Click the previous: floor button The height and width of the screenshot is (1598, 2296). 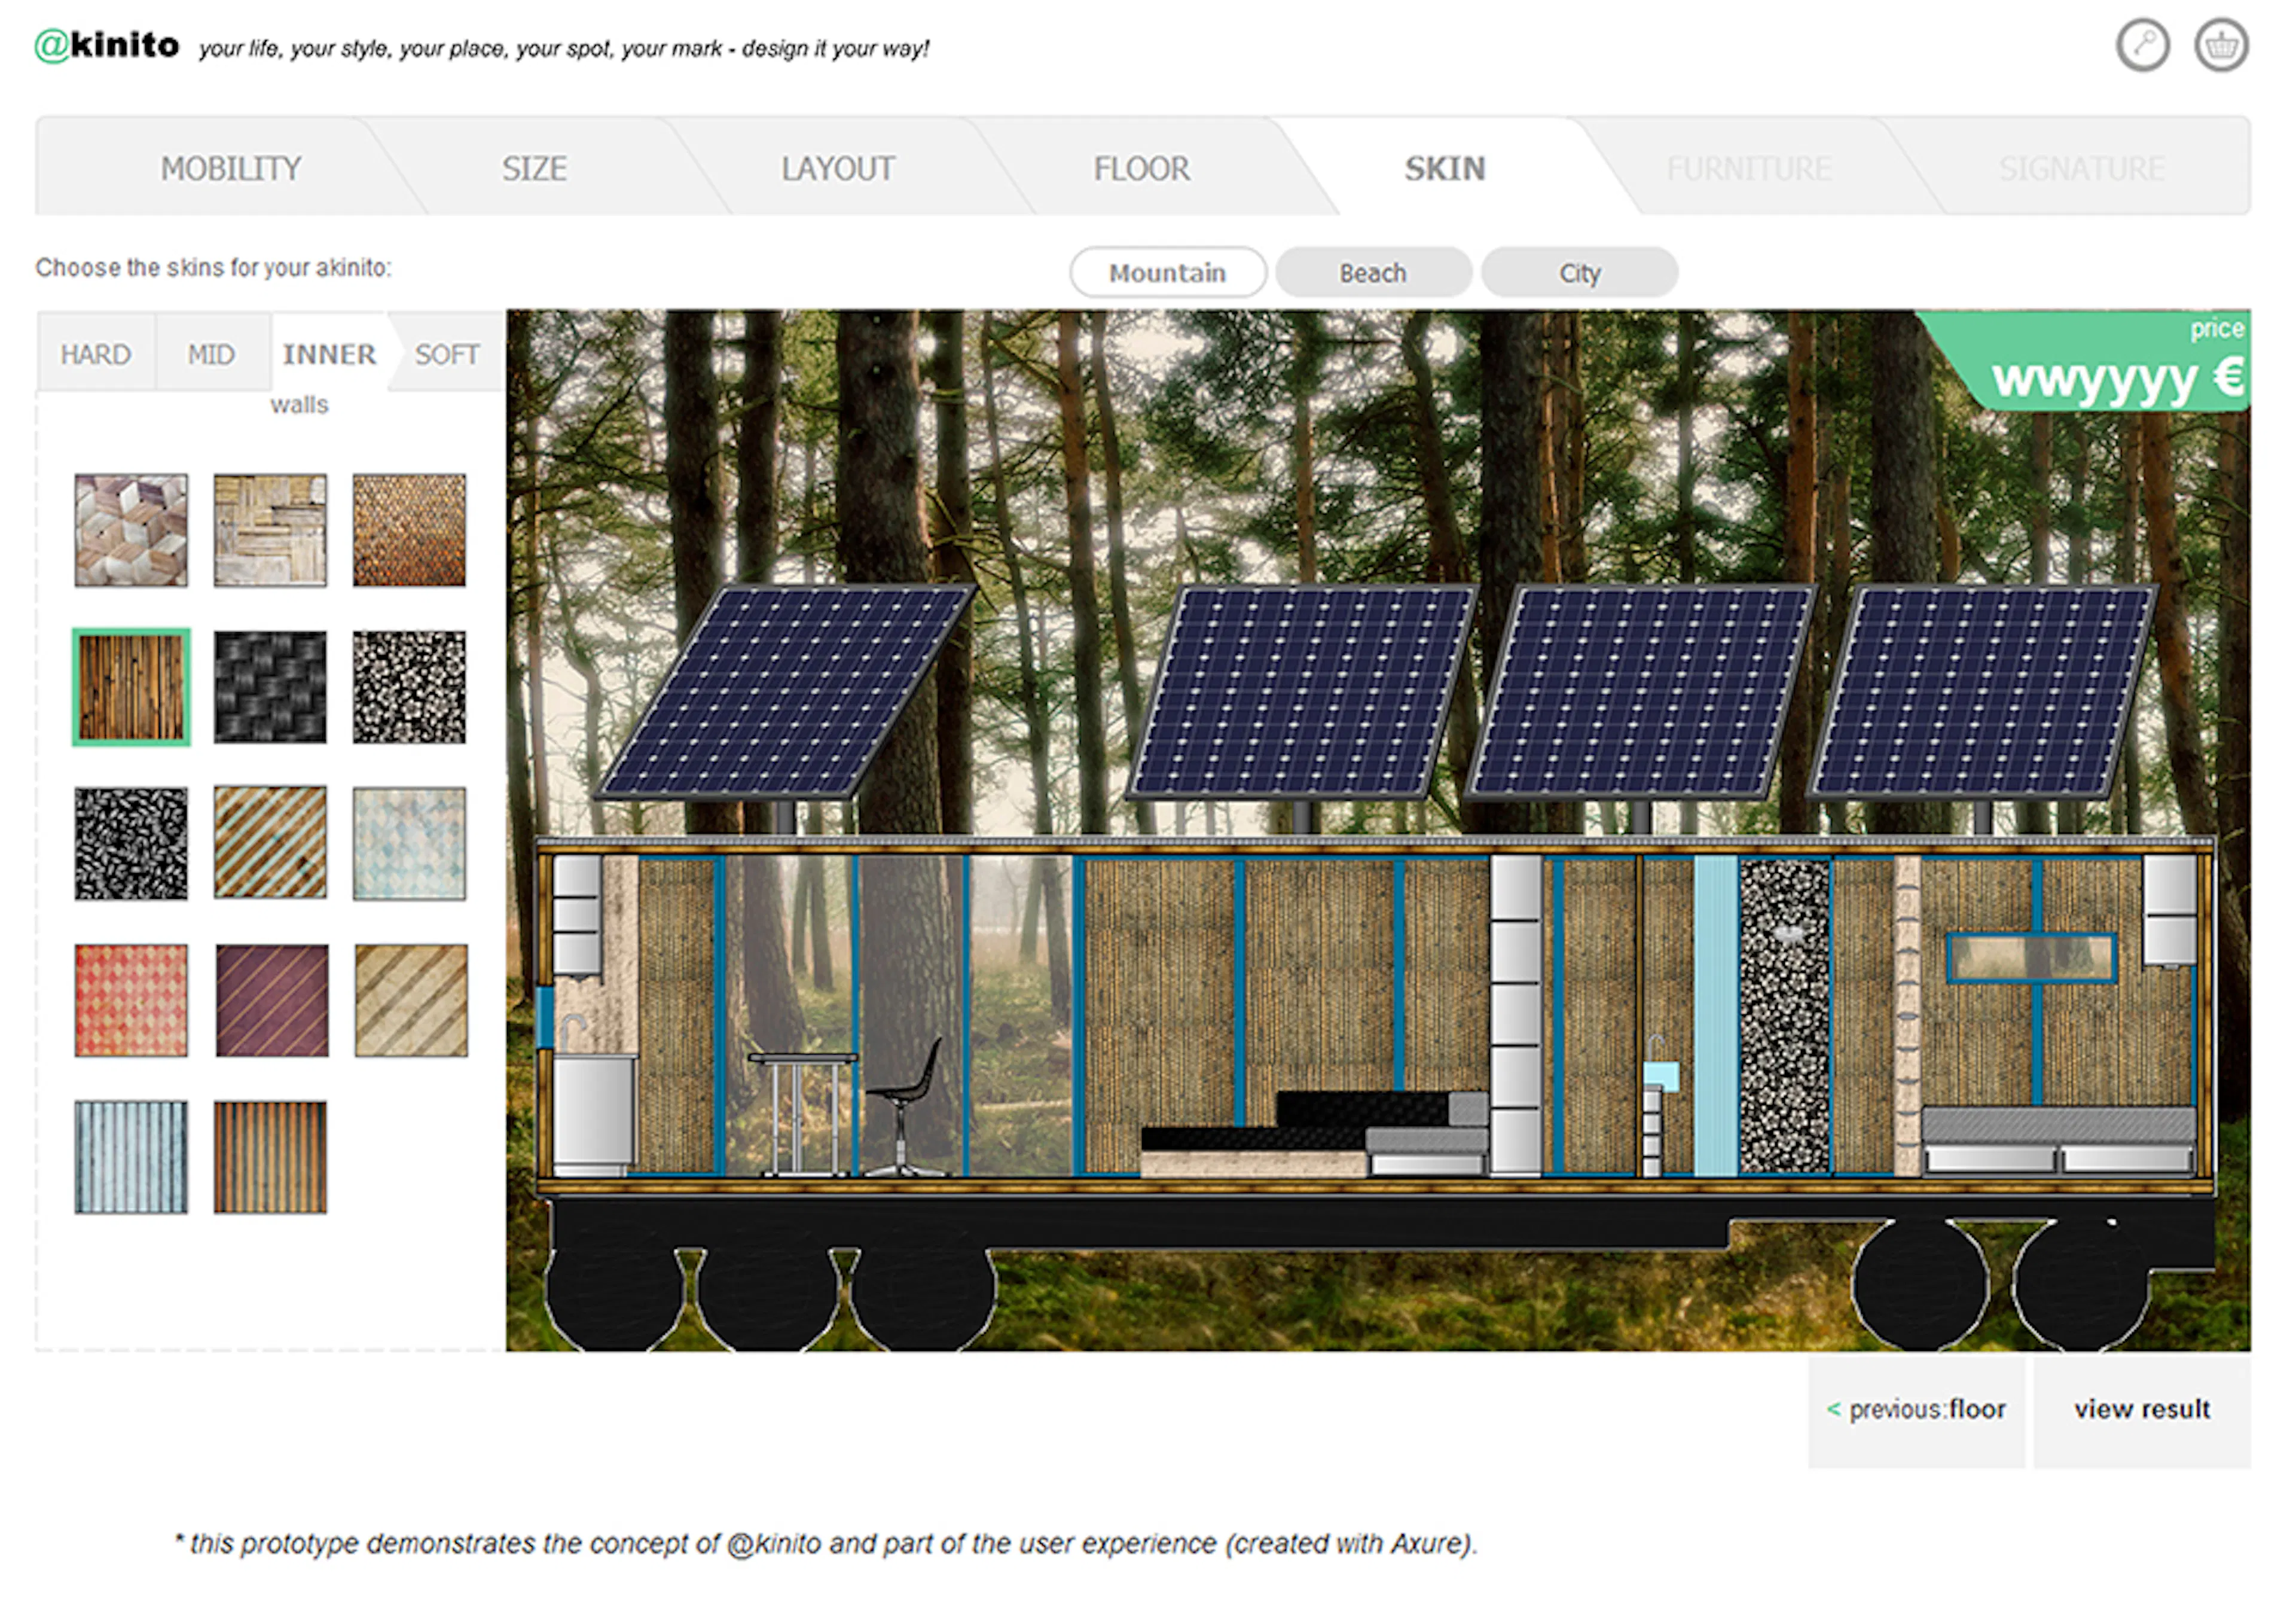pos(1916,1409)
